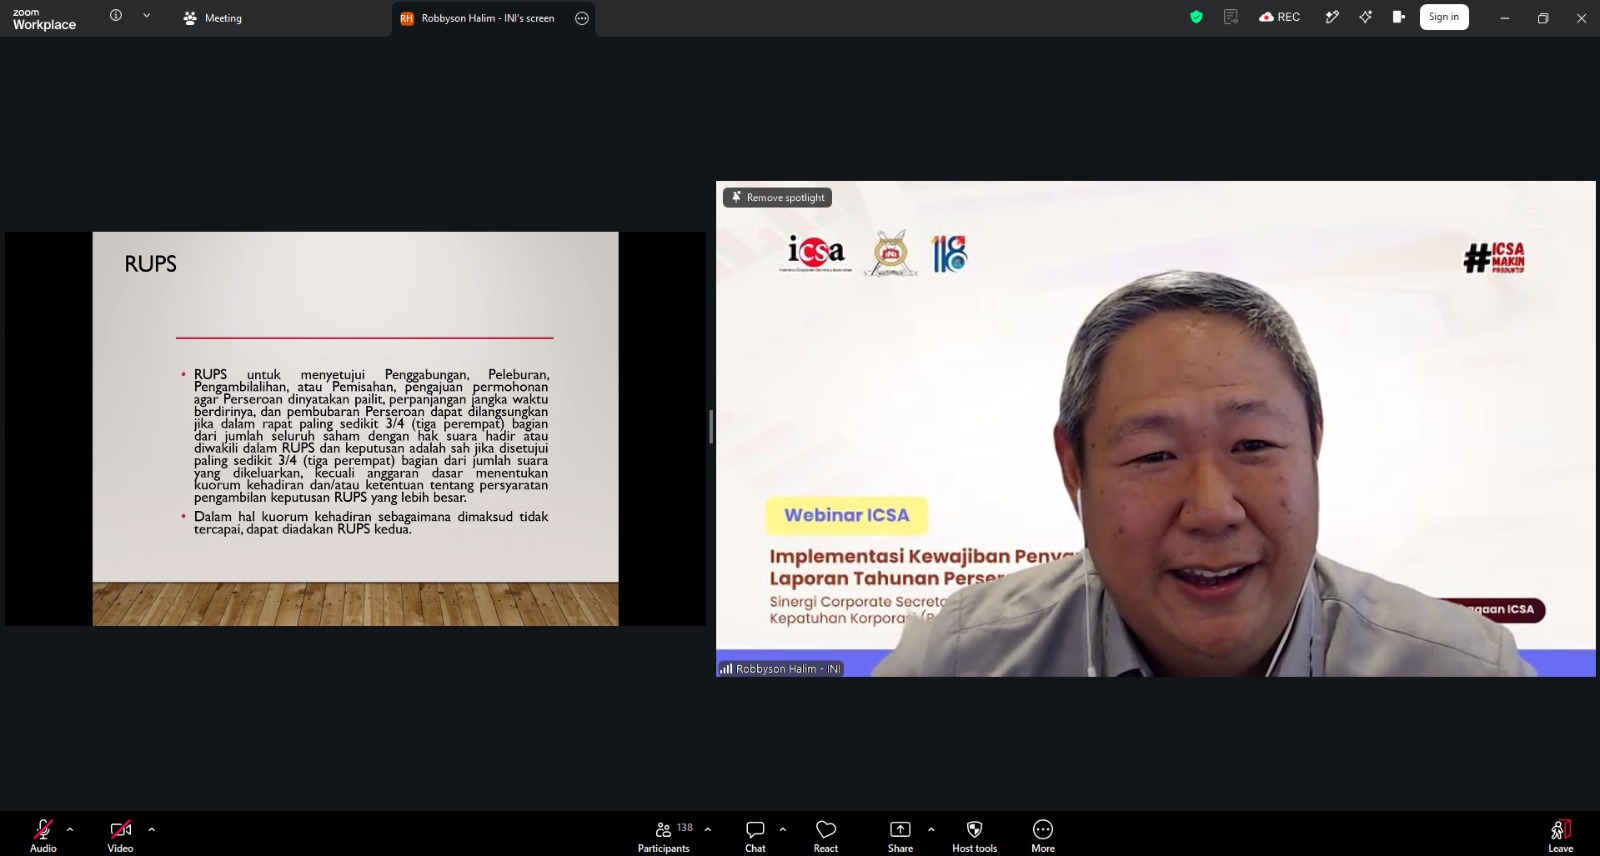The width and height of the screenshot is (1600, 856).
Task: Open the AI Companion sparkle icon
Action: 1365,17
